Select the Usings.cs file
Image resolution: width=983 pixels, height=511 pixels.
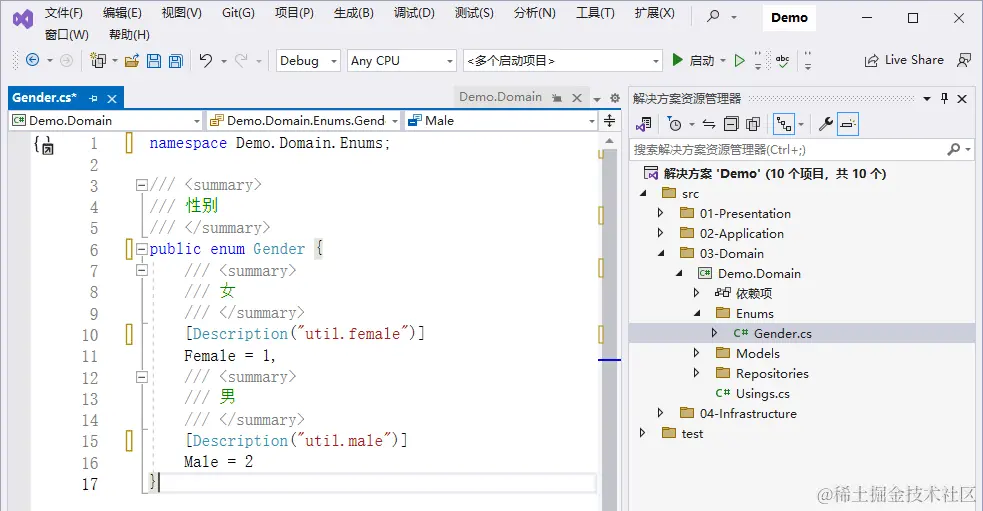762,393
